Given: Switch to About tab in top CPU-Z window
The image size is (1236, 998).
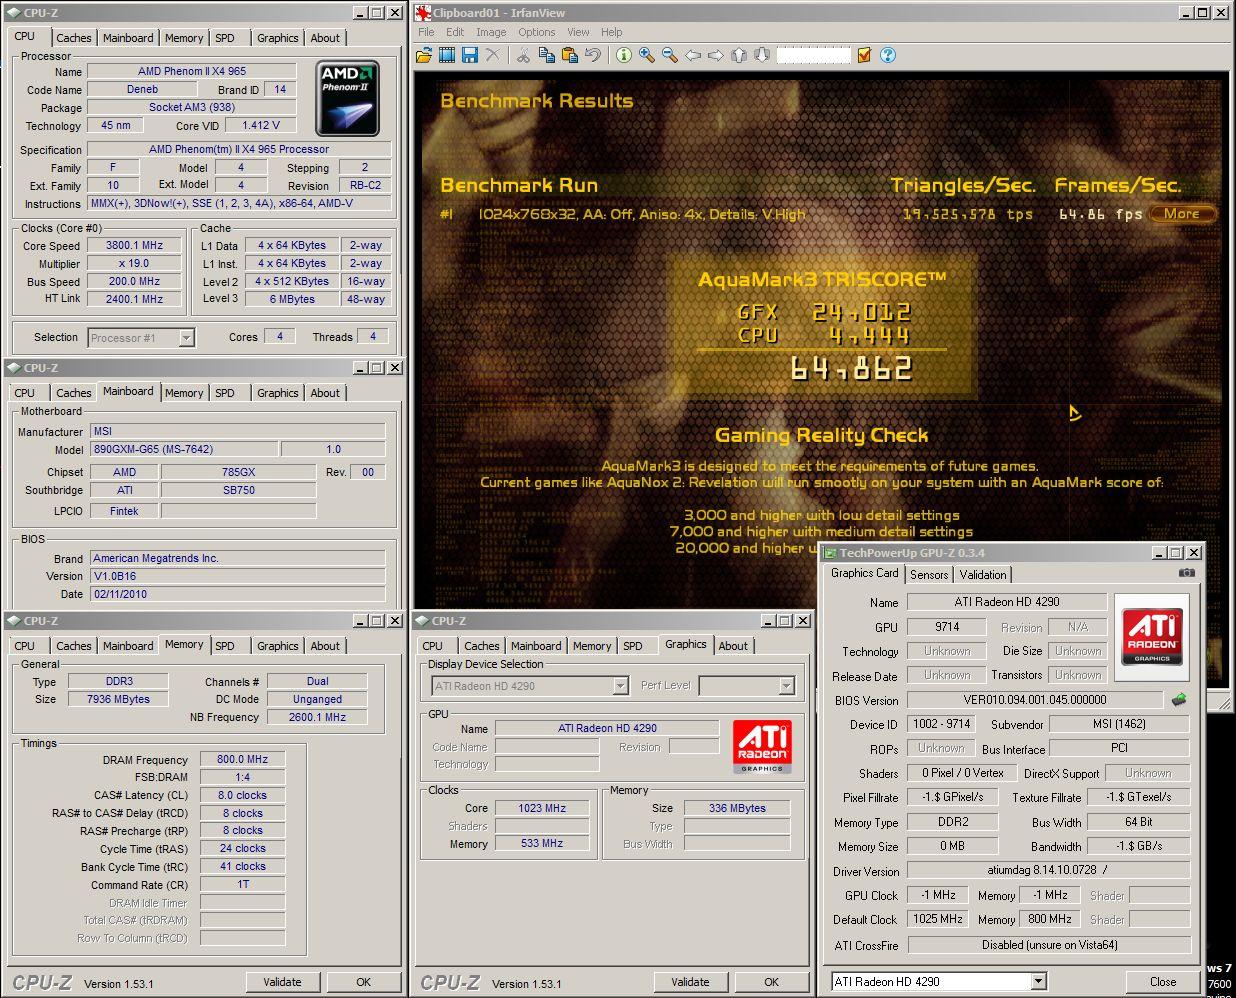Looking at the screenshot, I should [325, 38].
